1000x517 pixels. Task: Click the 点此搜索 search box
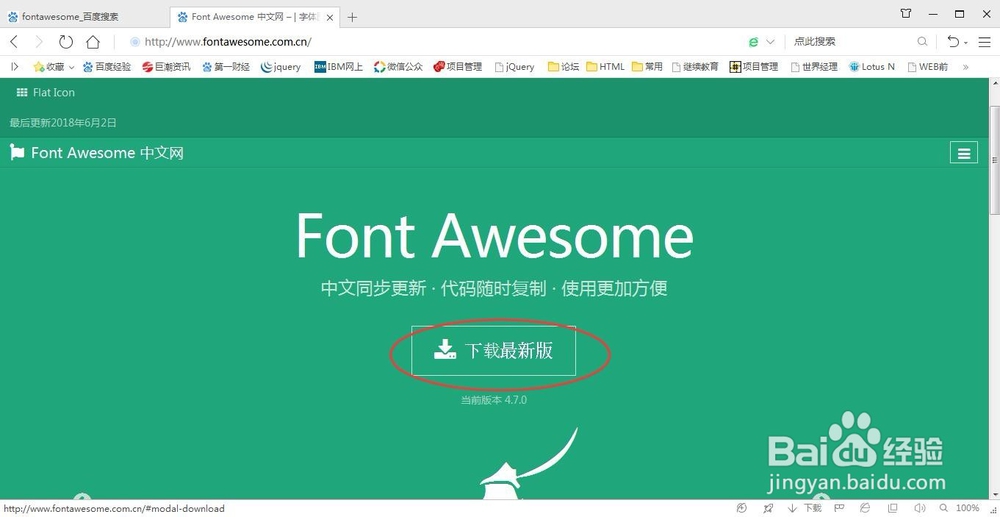(851, 42)
